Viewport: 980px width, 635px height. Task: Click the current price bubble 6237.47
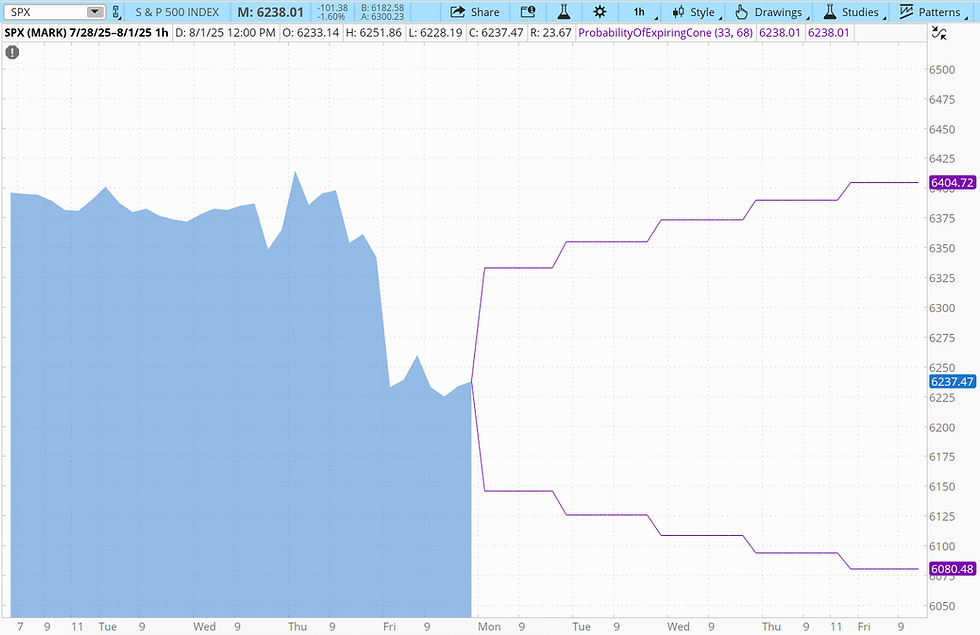pos(952,382)
